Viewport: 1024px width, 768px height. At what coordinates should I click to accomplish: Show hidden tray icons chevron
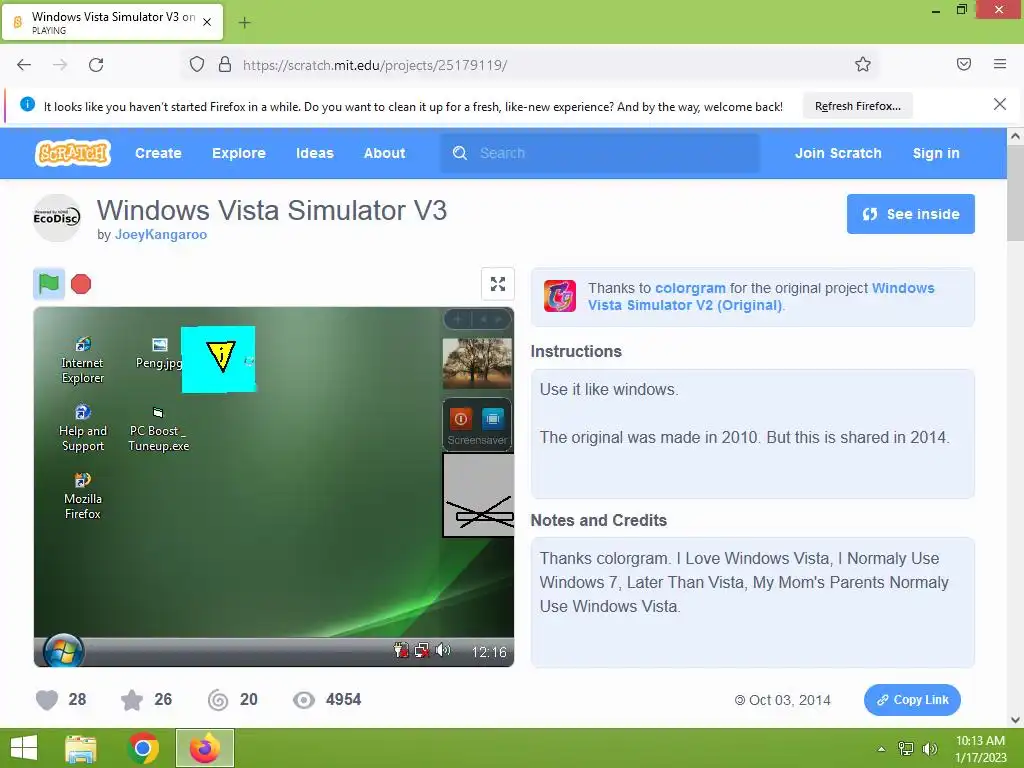point(882,749)
